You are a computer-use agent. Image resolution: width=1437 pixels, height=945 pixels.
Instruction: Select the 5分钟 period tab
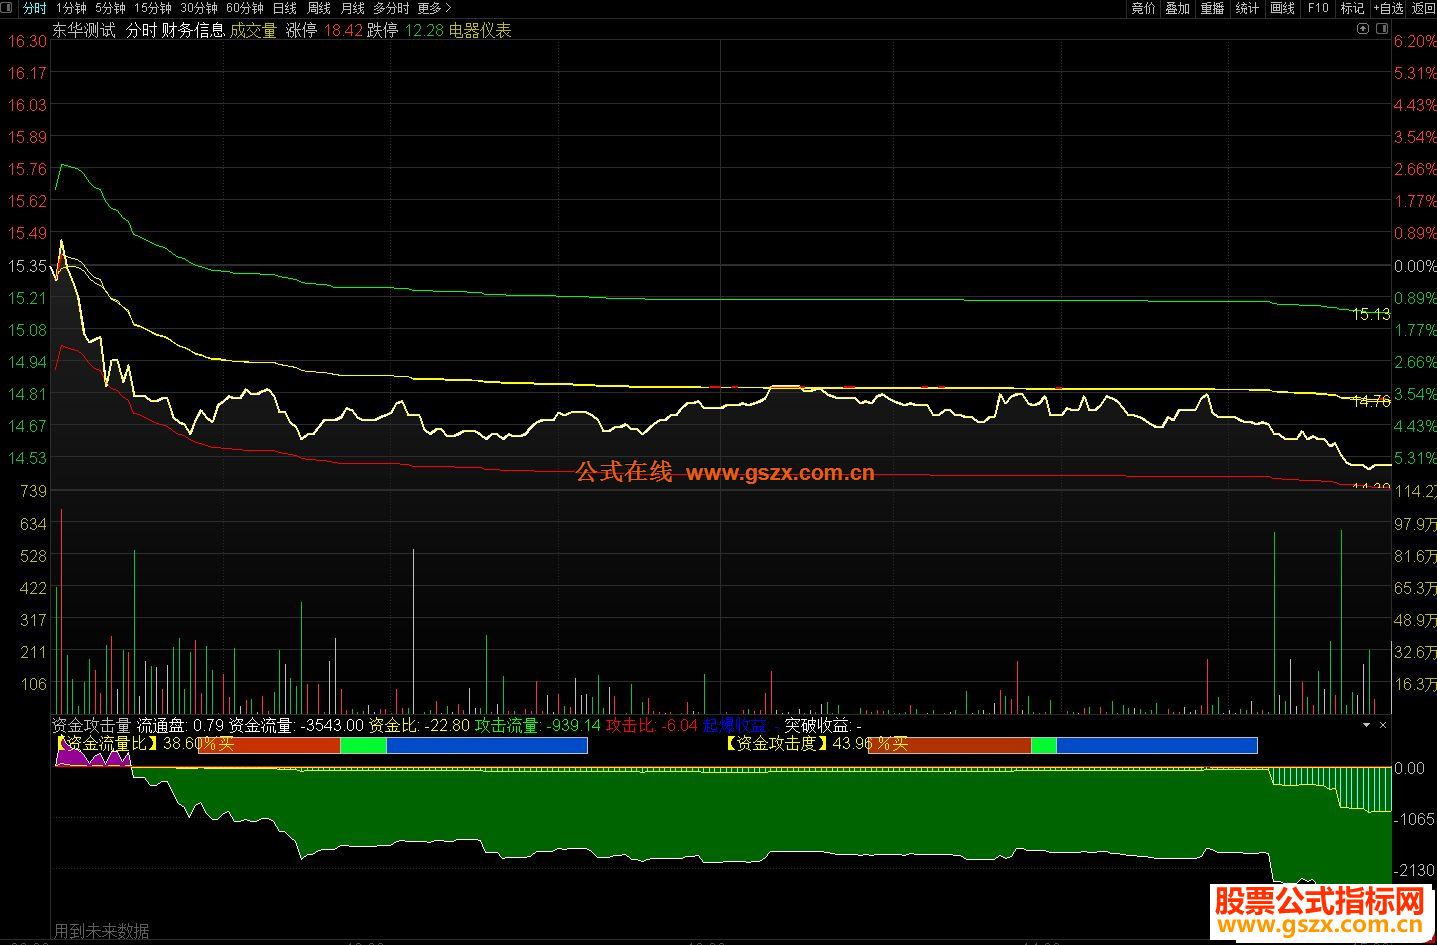click(x=110, y=8)
